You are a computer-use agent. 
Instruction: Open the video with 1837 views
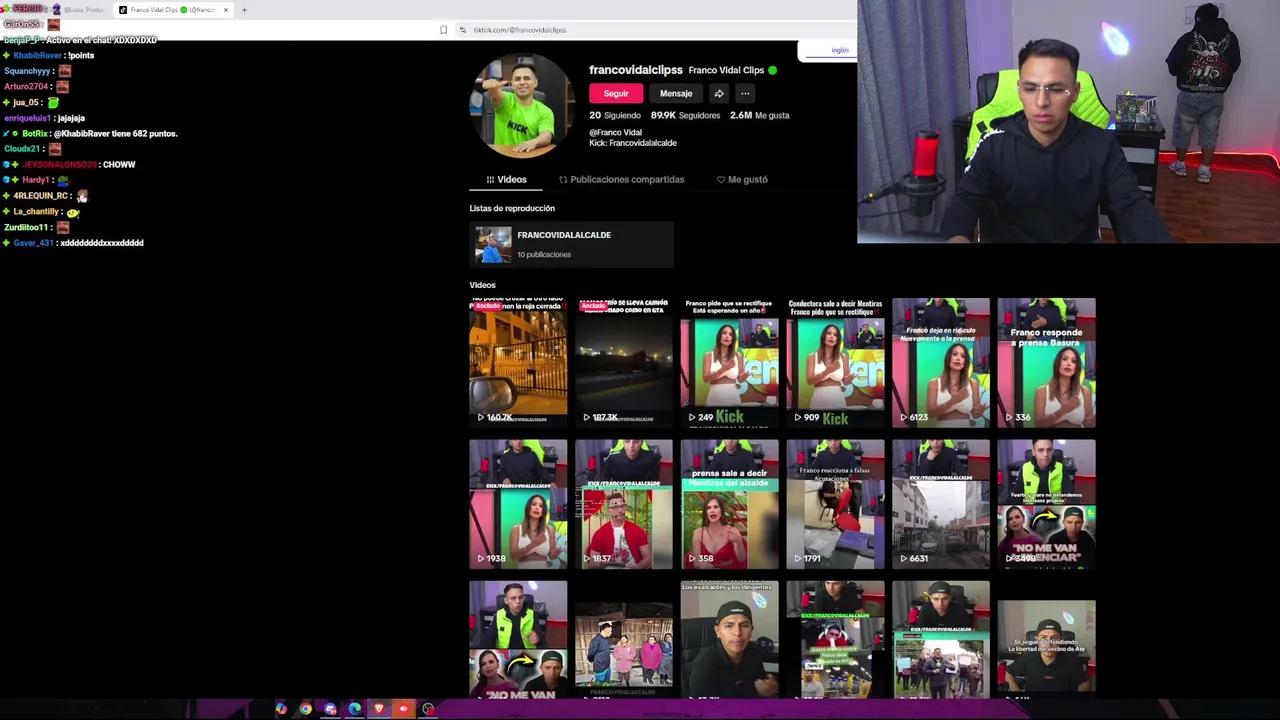(x=624, y=504)
